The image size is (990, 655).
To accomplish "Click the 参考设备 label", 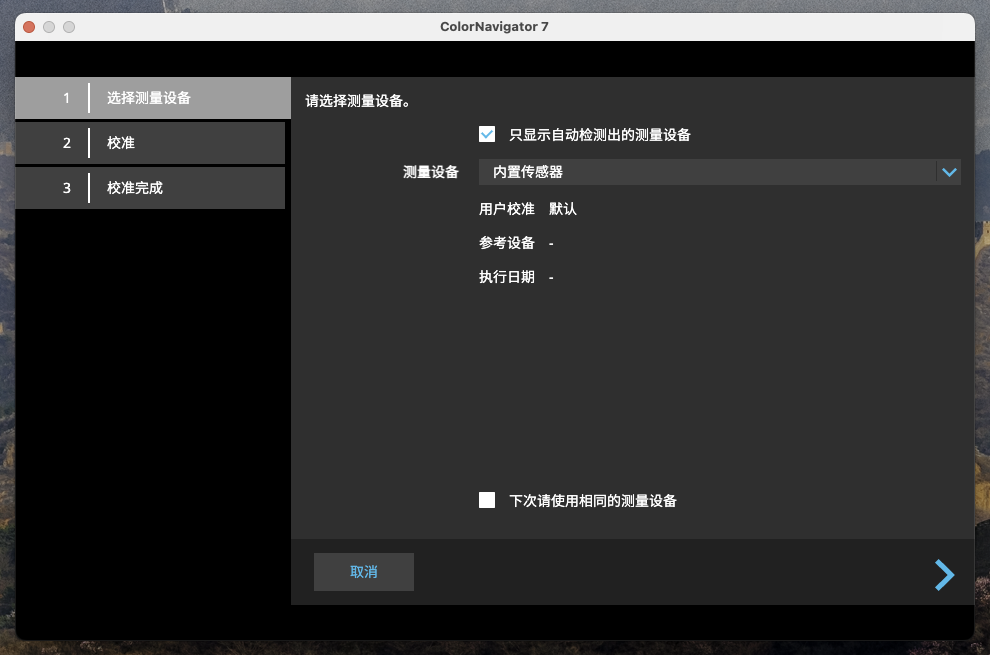I will coord(507,243).
